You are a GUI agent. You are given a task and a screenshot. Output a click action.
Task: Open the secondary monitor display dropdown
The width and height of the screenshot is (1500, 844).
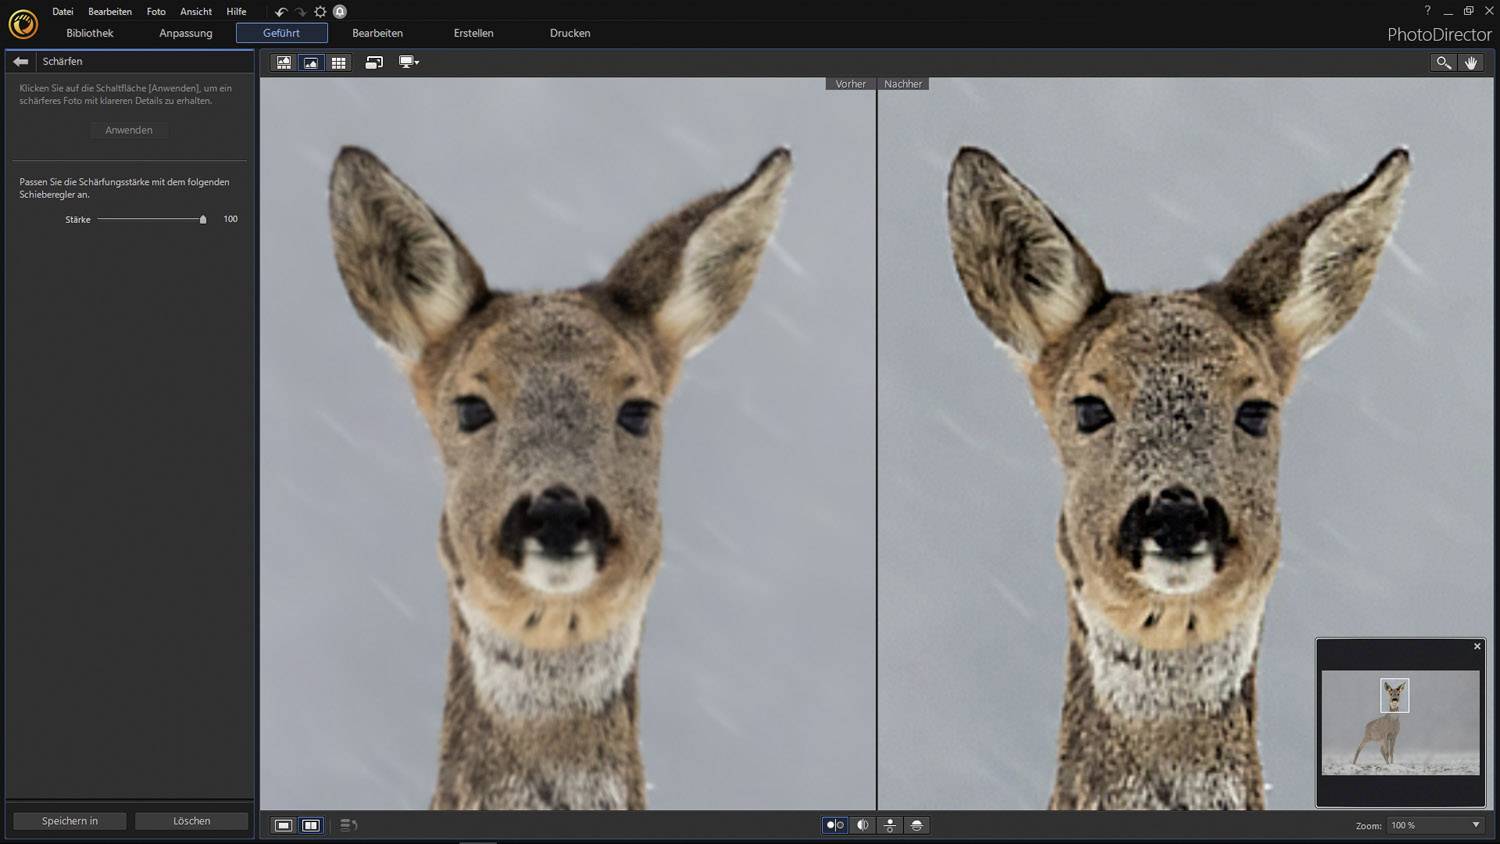point(409,63)
